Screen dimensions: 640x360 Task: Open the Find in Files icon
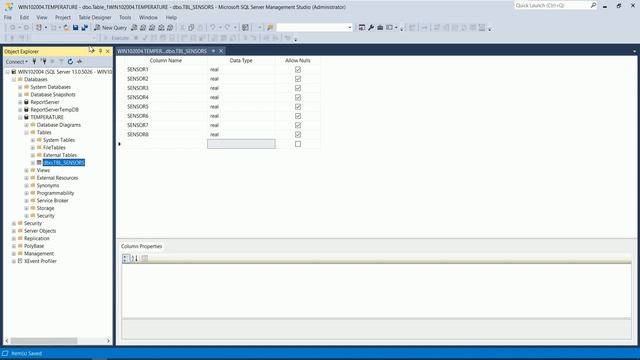[270, 27]
